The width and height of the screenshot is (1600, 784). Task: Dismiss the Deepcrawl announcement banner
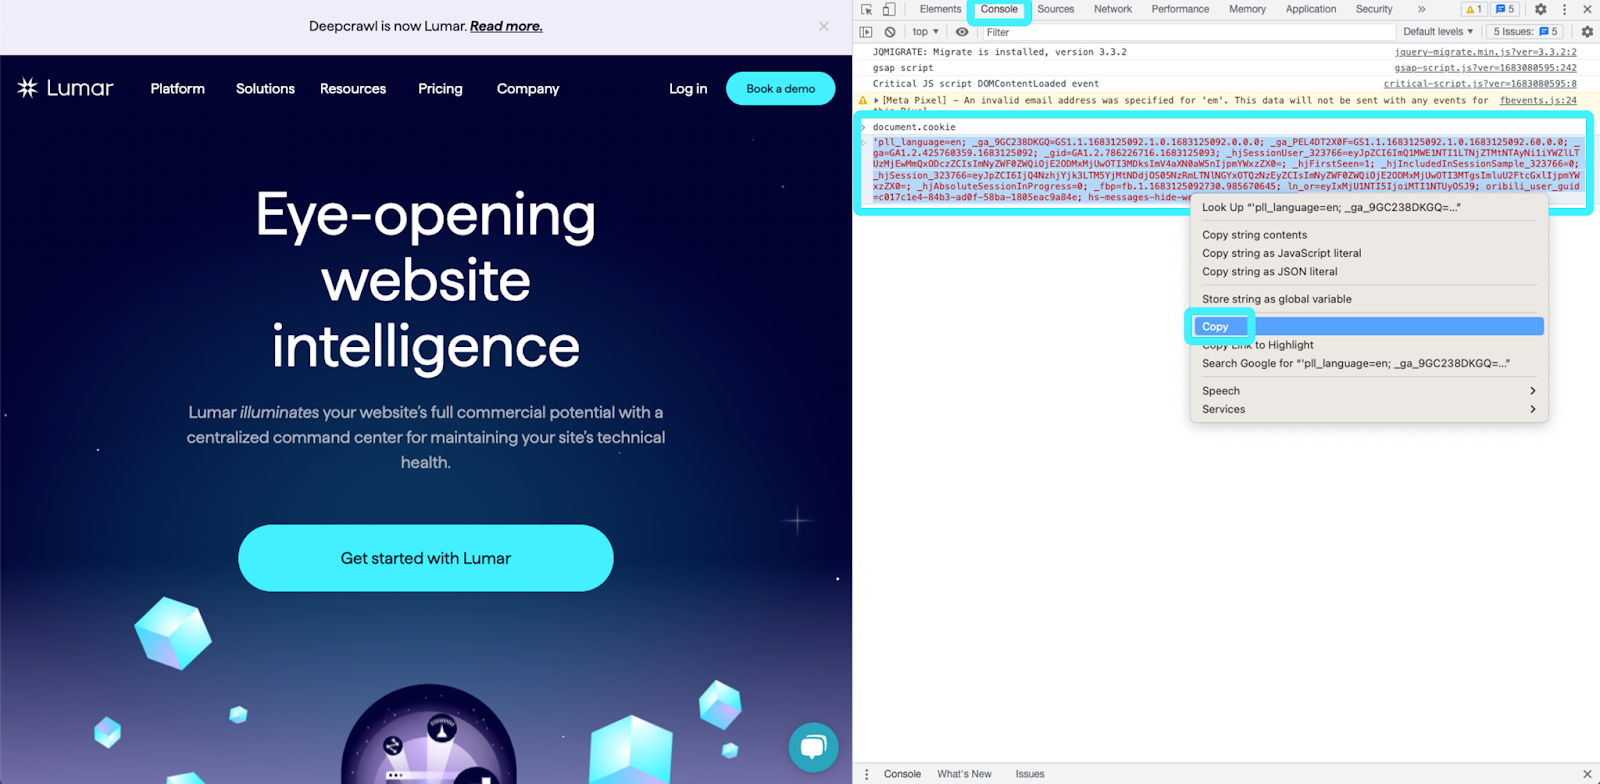pyautogui.click(x=824, y=26)
